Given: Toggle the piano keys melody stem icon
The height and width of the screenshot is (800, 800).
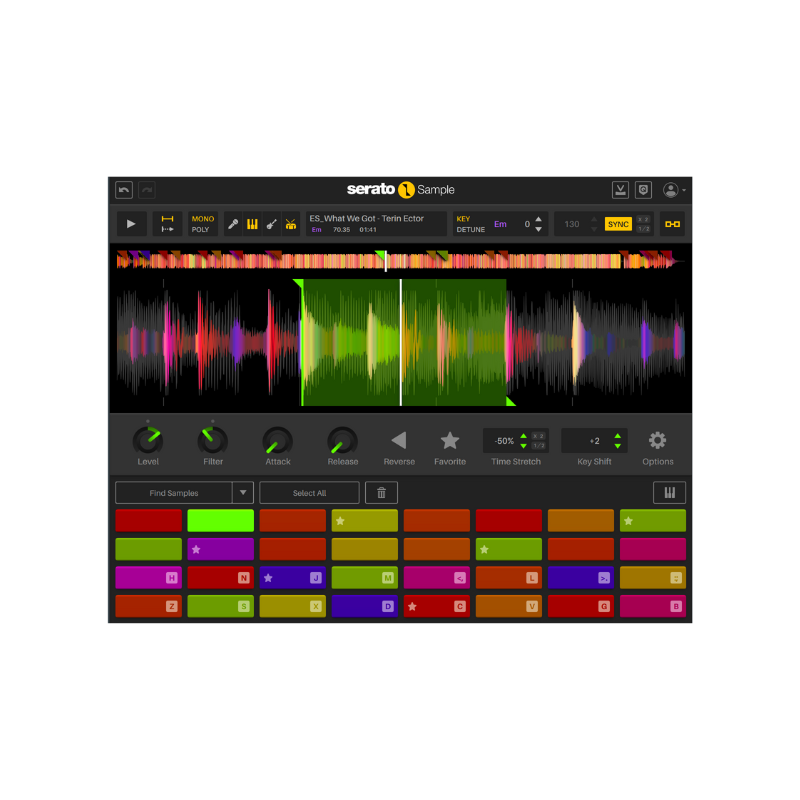Looking at the screenshot, I should 253,224.
